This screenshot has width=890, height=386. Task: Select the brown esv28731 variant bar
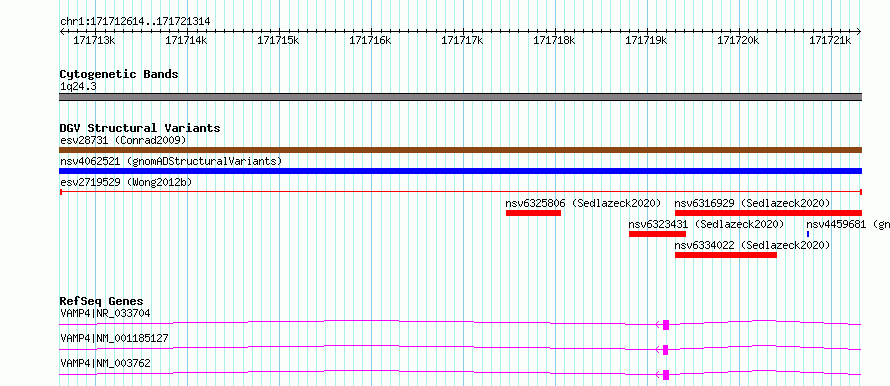(460, 150)
